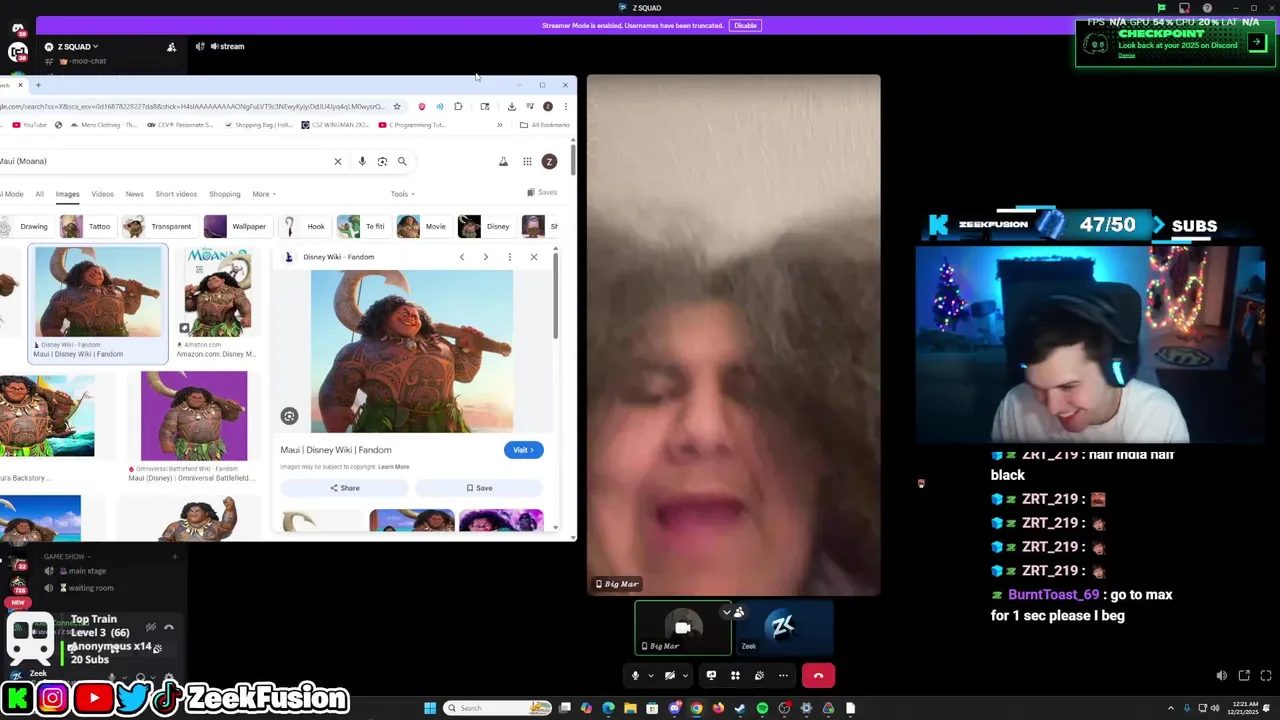The width and height of the screenshot is (1280, 720).
Task: Show hidden system tray icons
Action: [x=1171, y=708]
